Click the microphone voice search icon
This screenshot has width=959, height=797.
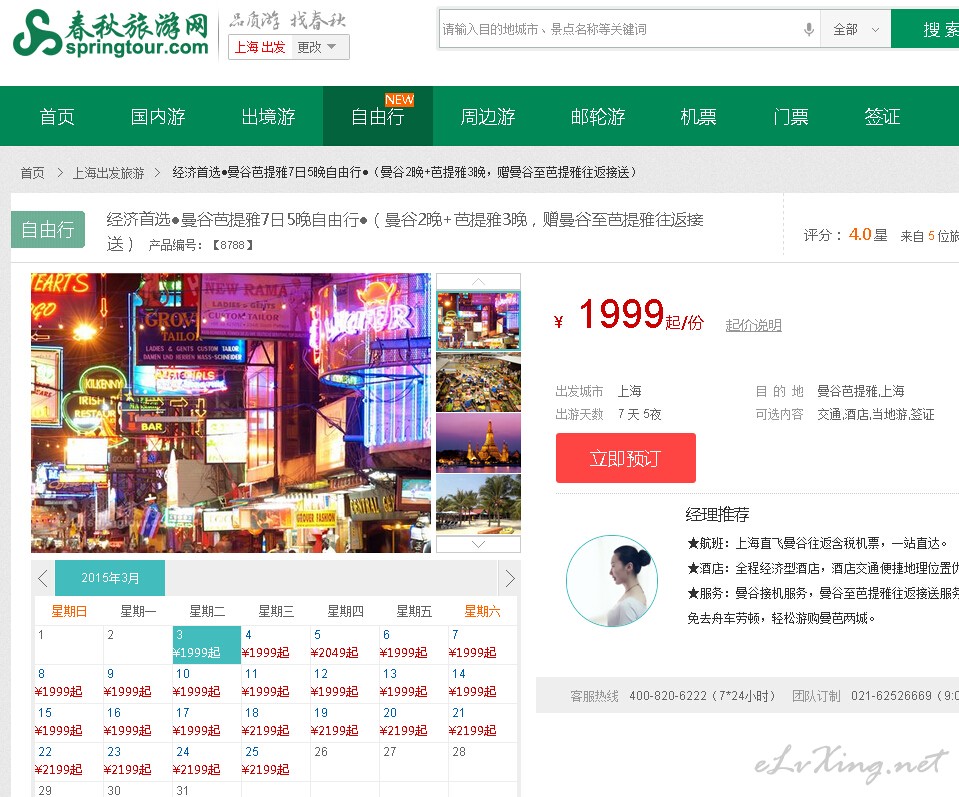point(808,30)
